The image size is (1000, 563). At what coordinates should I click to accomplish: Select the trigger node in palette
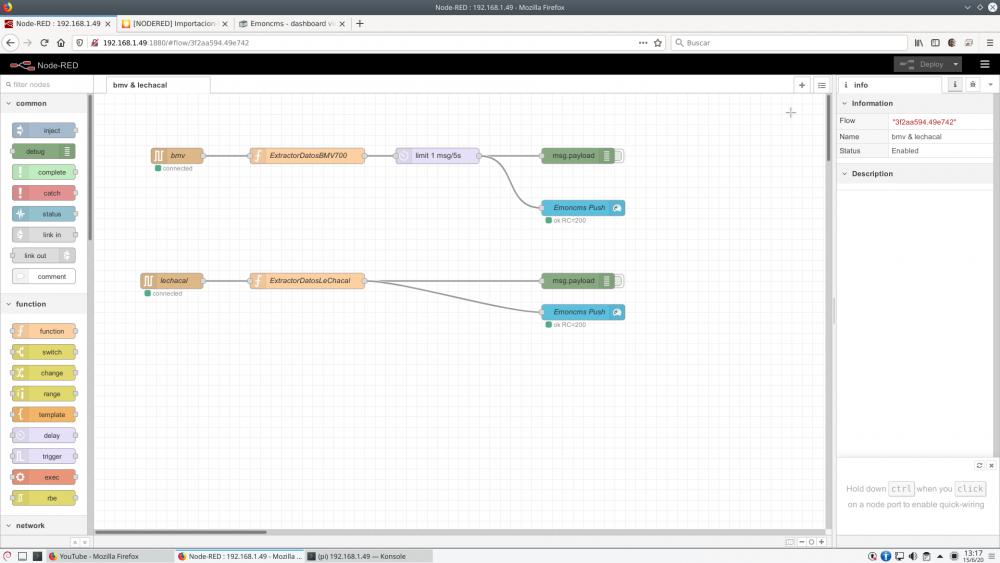(44, 457)
